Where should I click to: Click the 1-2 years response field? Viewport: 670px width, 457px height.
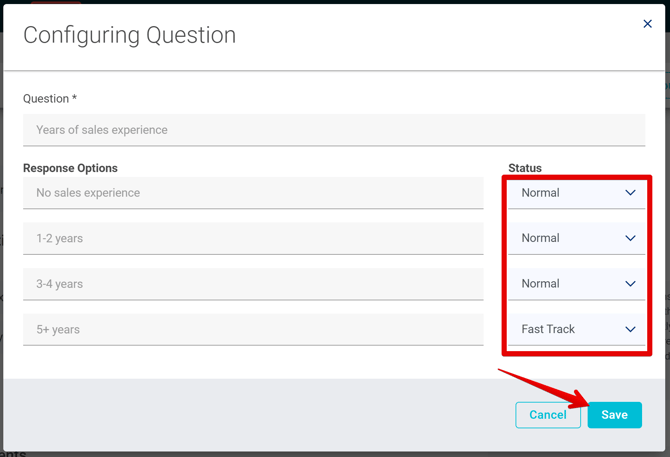click(253, 238)
